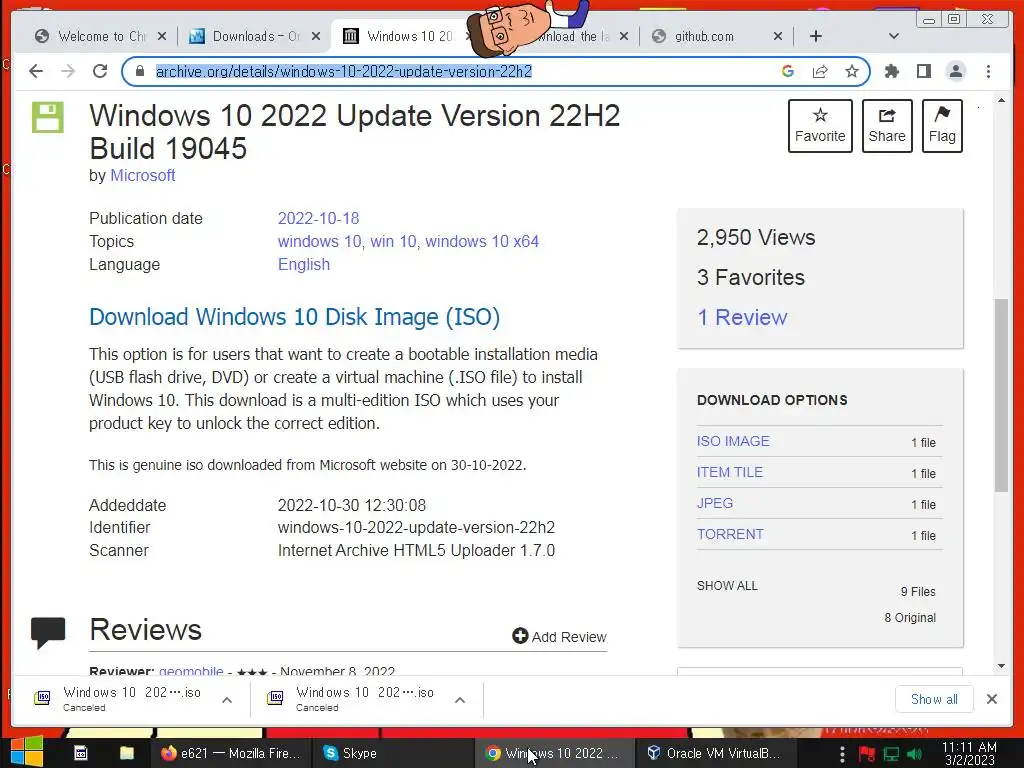Open the tray overflow dots
Screen dimensions: 1024x768
(x=842, y=754)
